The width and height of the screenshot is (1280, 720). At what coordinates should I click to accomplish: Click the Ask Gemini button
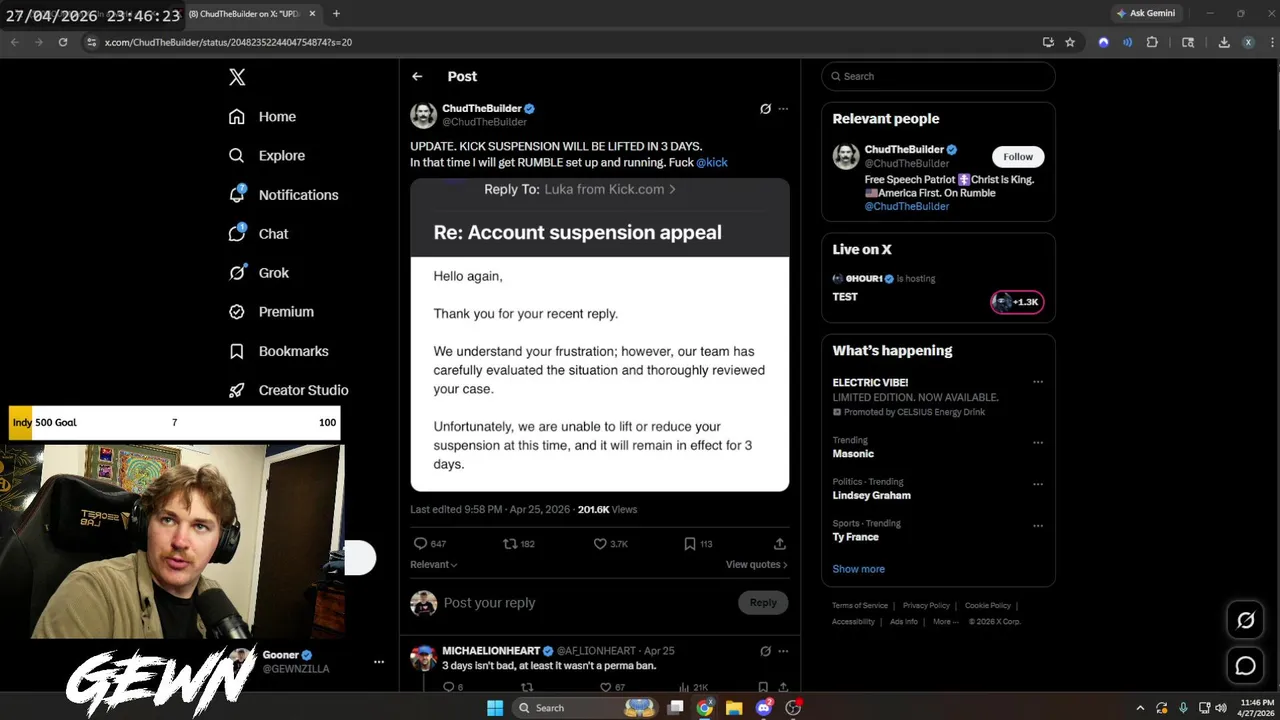point(1146,13)
